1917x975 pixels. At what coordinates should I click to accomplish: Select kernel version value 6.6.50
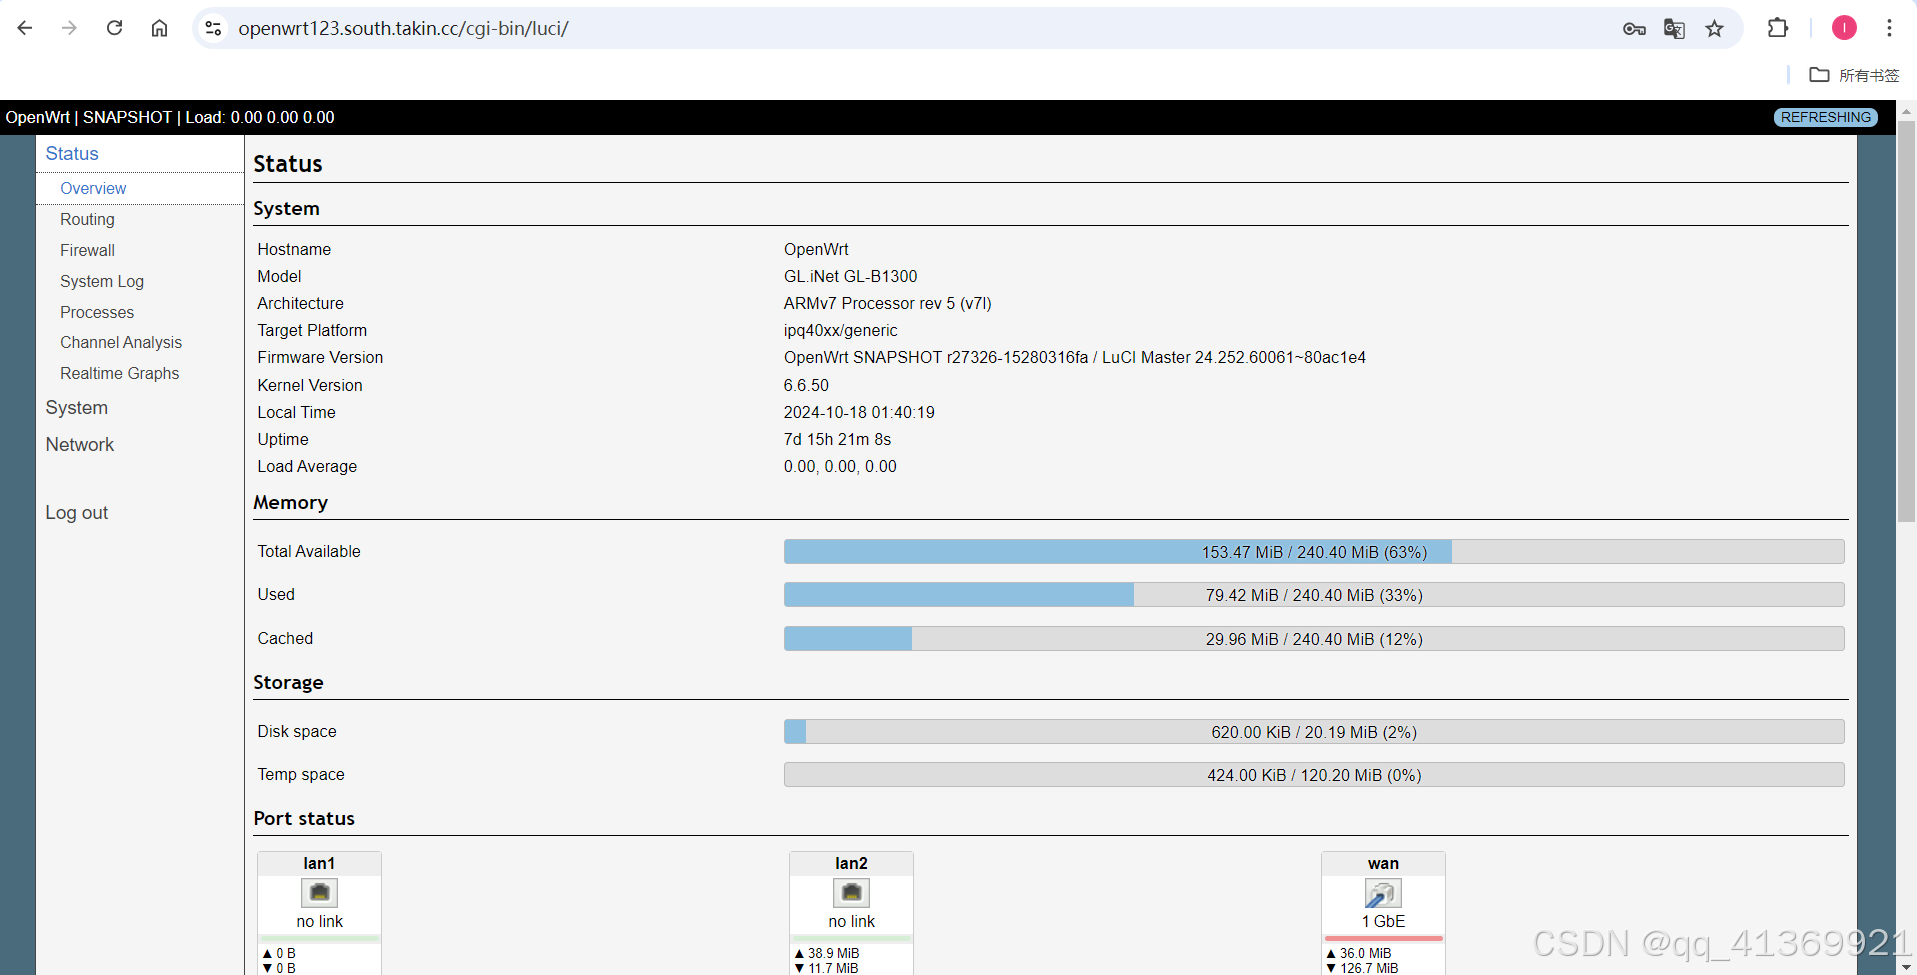click(x=806, y=385)
